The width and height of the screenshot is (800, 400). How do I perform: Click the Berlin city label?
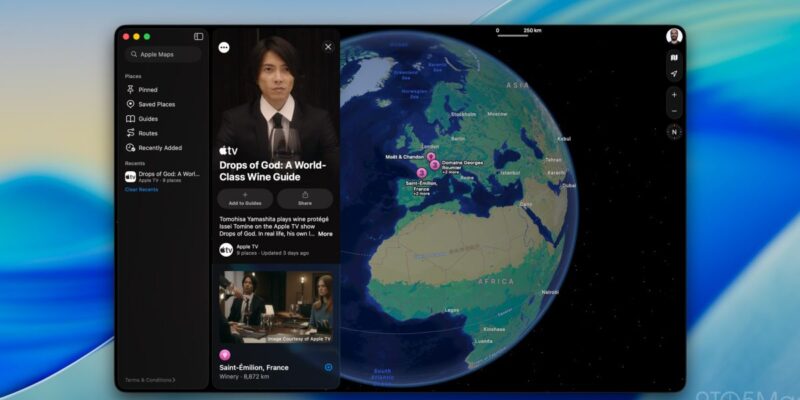click(x=458, y=139)
